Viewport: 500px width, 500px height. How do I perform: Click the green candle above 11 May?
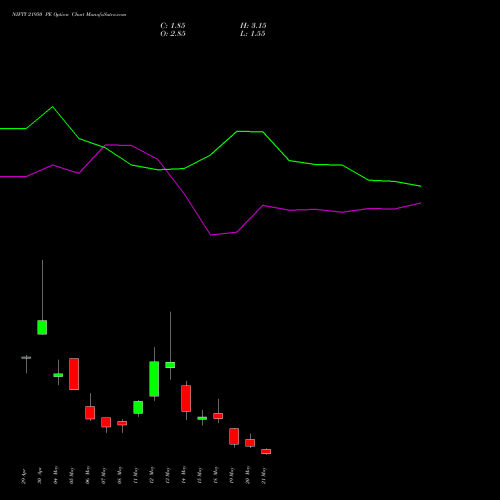tap(138, 407)
